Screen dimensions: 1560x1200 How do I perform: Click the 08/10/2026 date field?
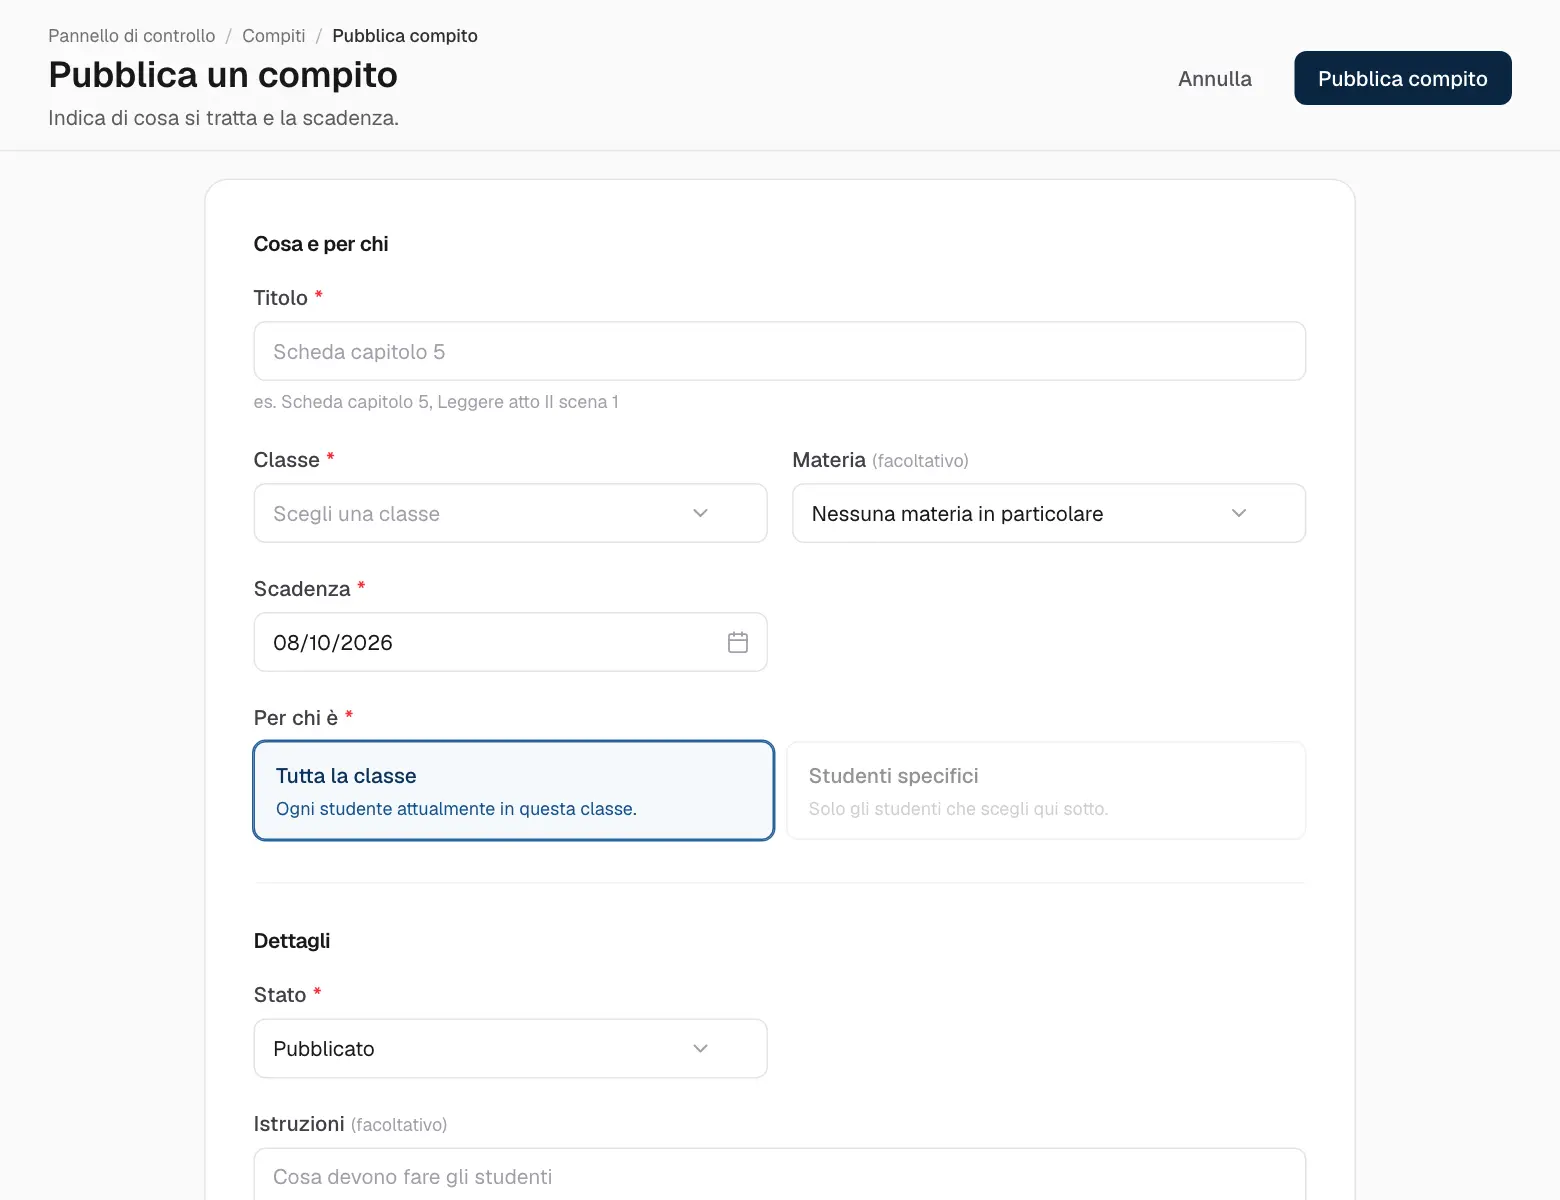coord(510,642)
